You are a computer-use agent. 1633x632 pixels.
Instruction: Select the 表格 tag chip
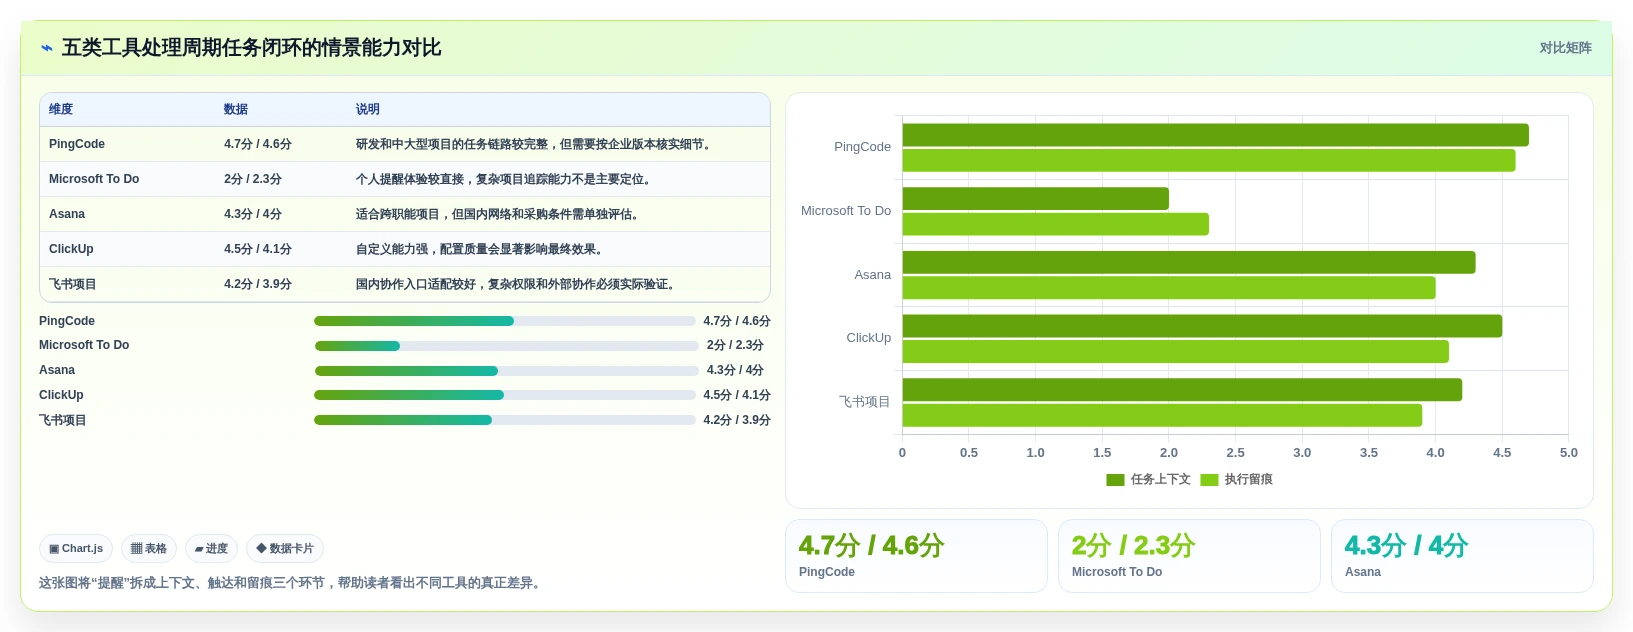149,549
